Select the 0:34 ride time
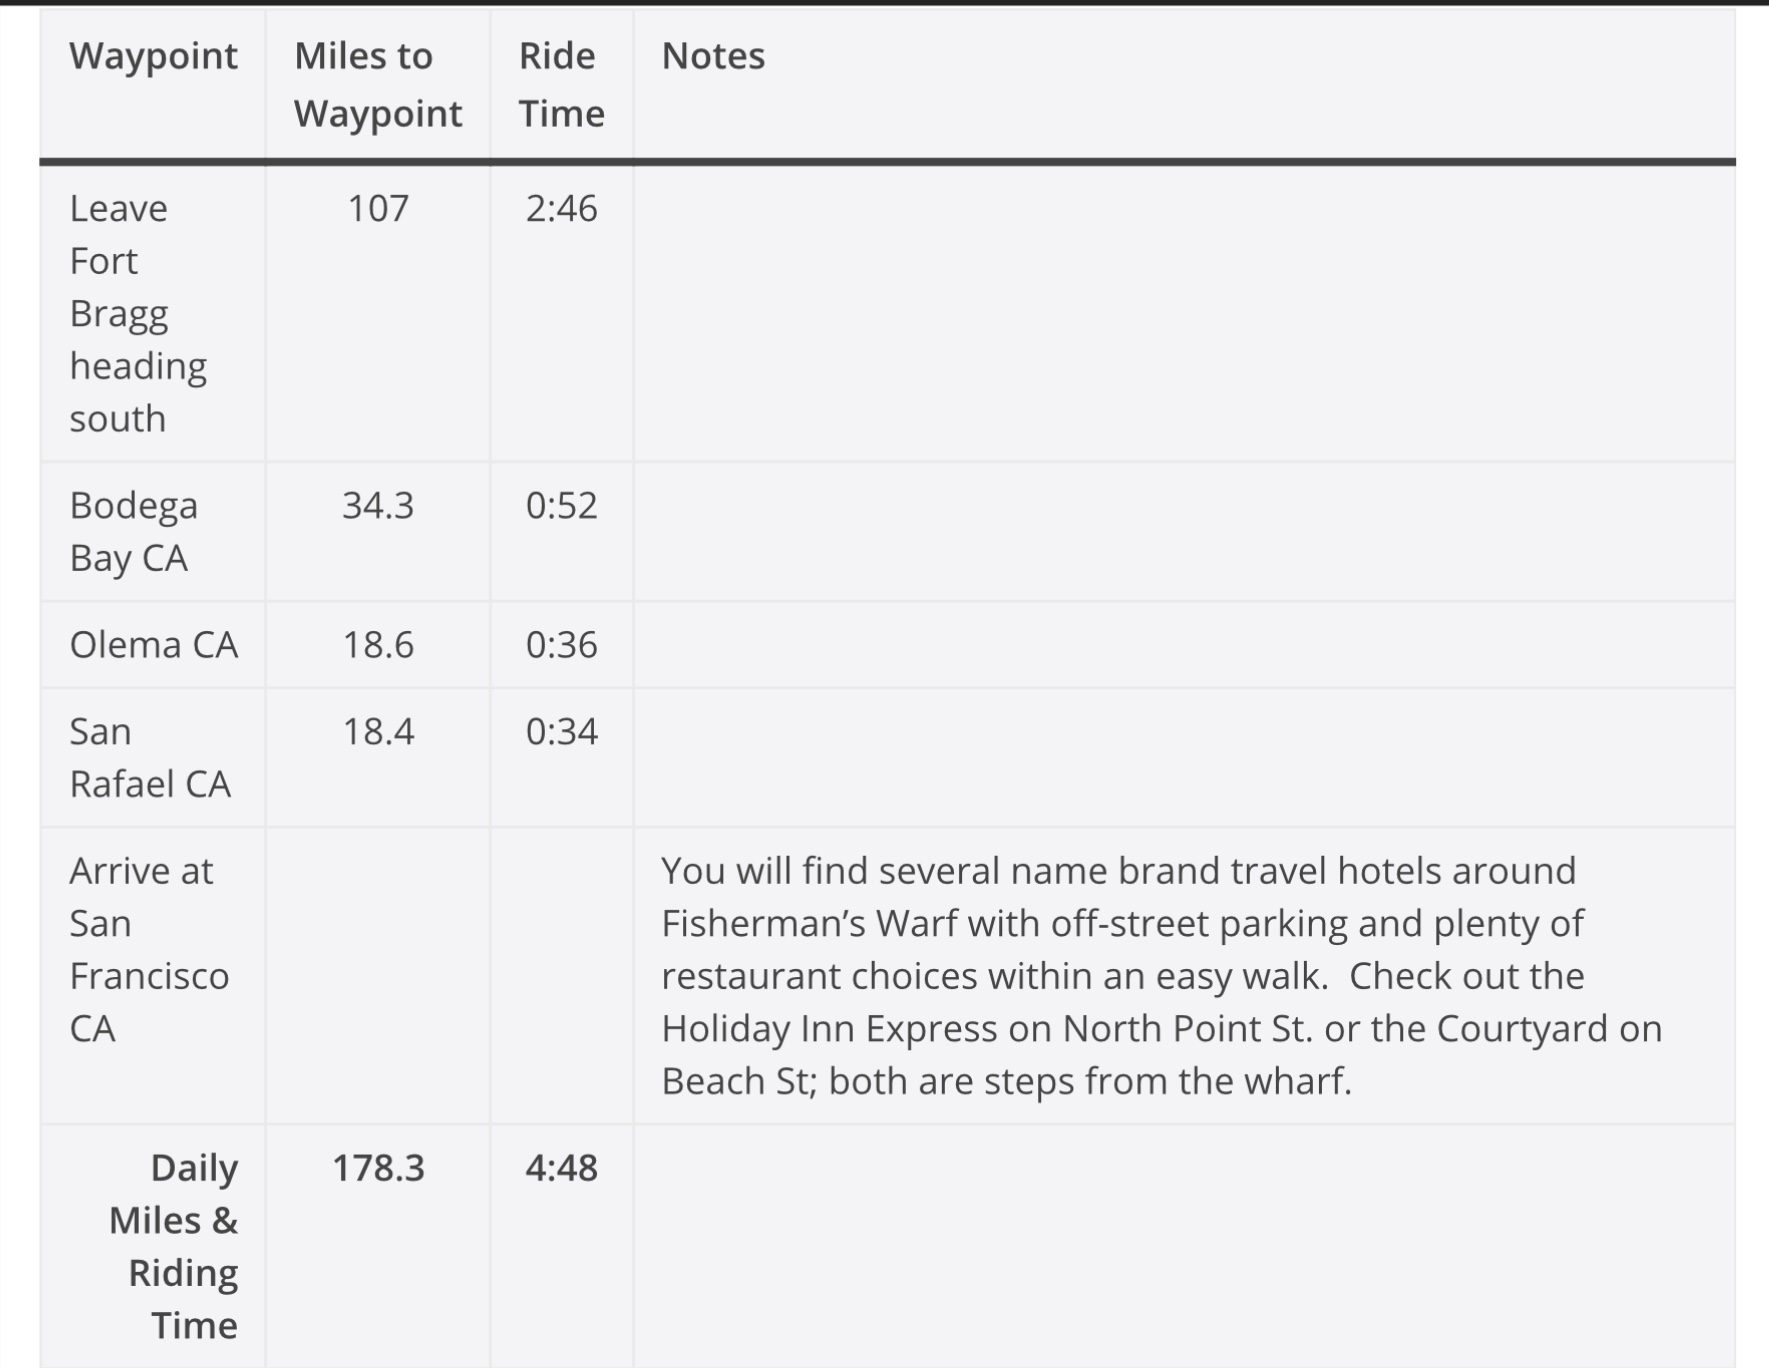Screen dimensions: 1769x1368 561,731
